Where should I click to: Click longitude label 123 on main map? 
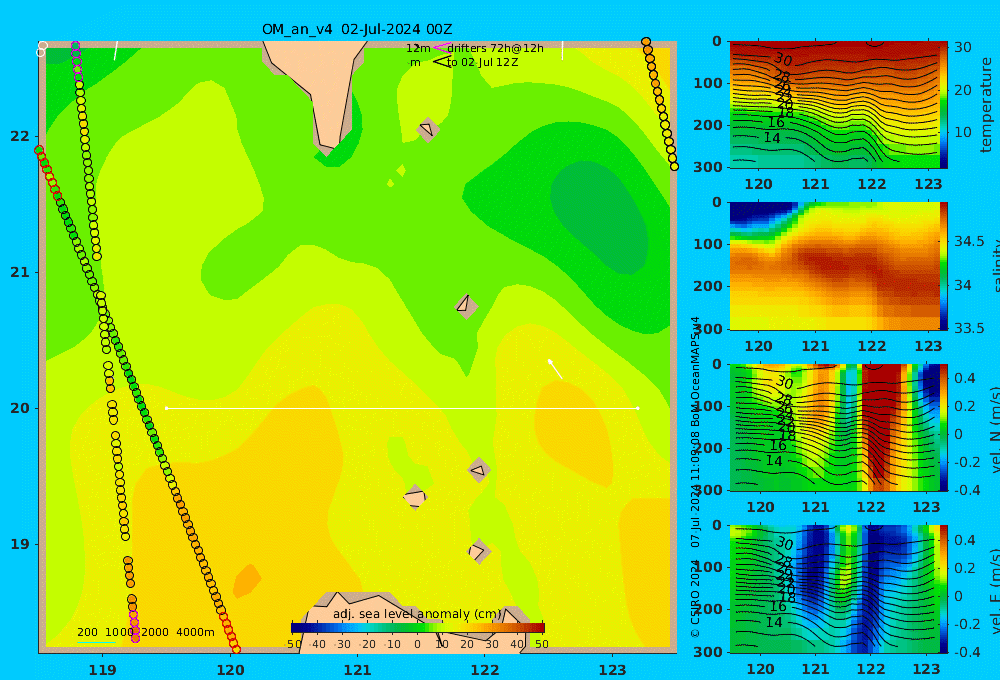[613, 670]
